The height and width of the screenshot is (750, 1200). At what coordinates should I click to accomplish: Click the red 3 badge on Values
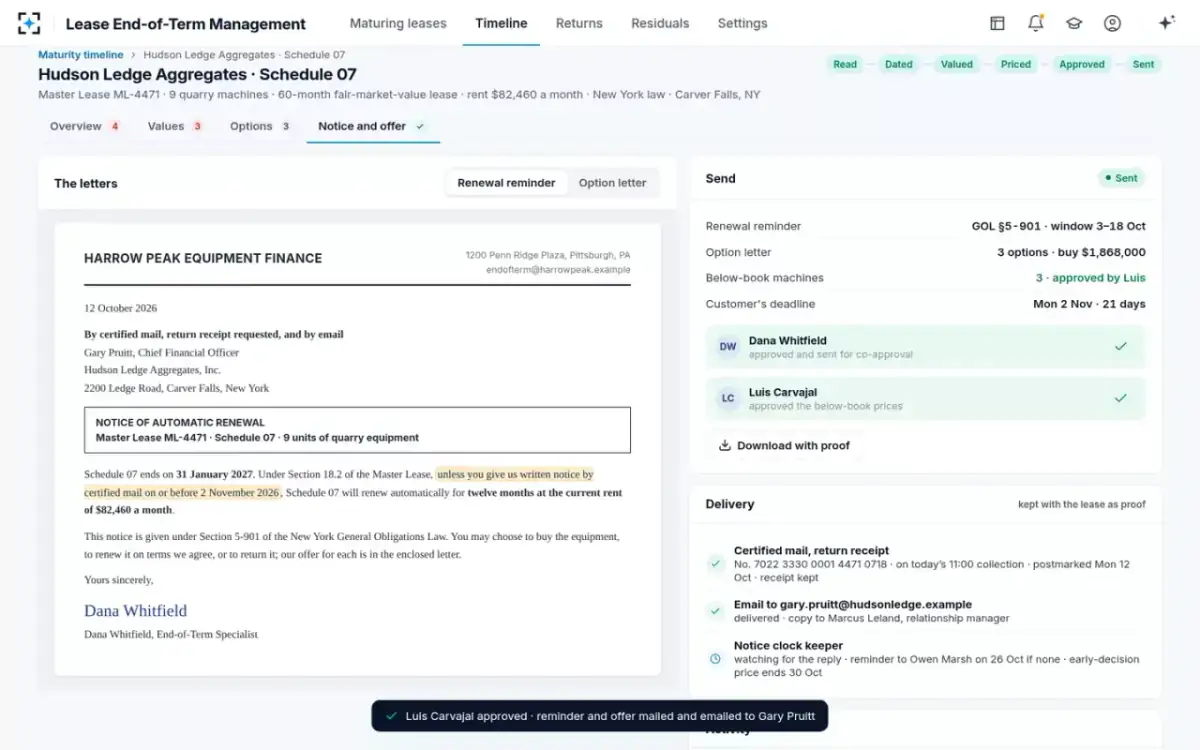point(197,126)
